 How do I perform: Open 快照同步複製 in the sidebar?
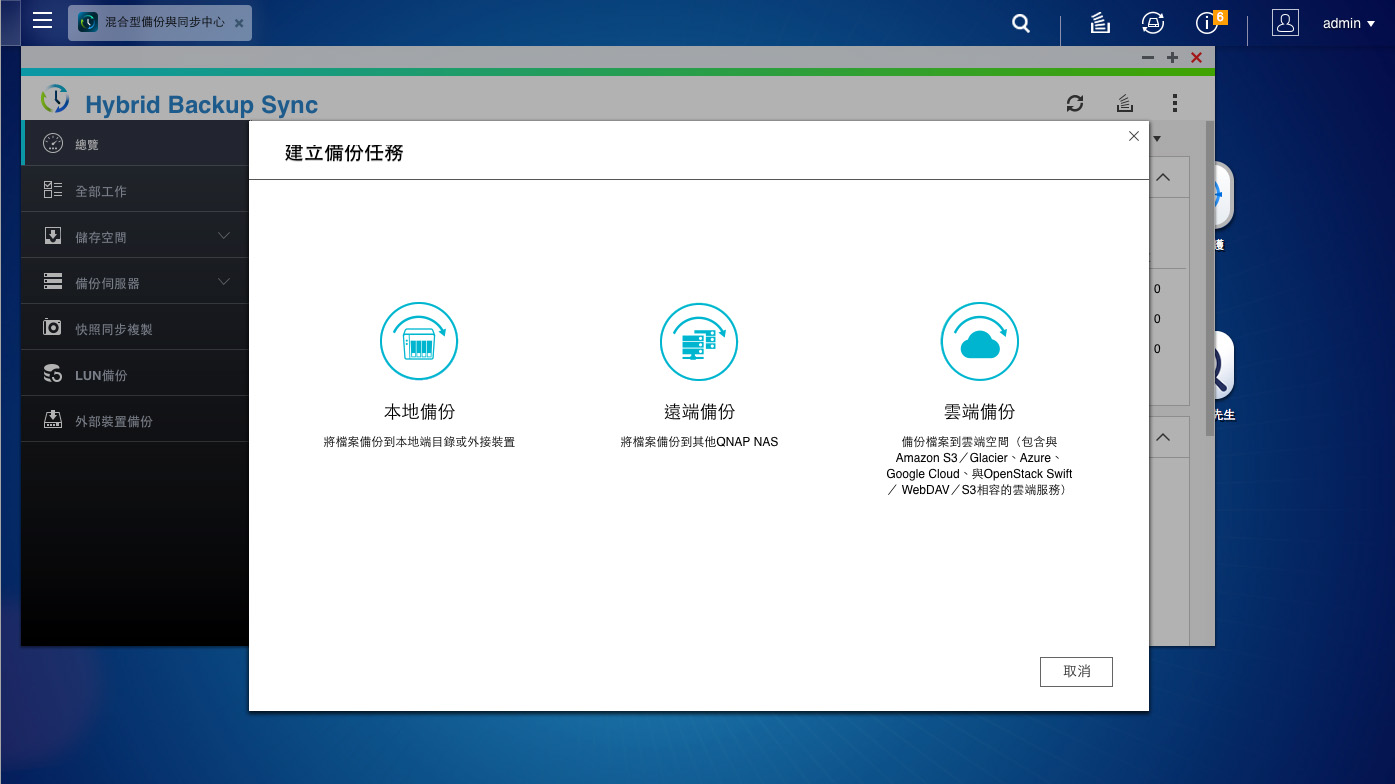(x=135, y=328)
